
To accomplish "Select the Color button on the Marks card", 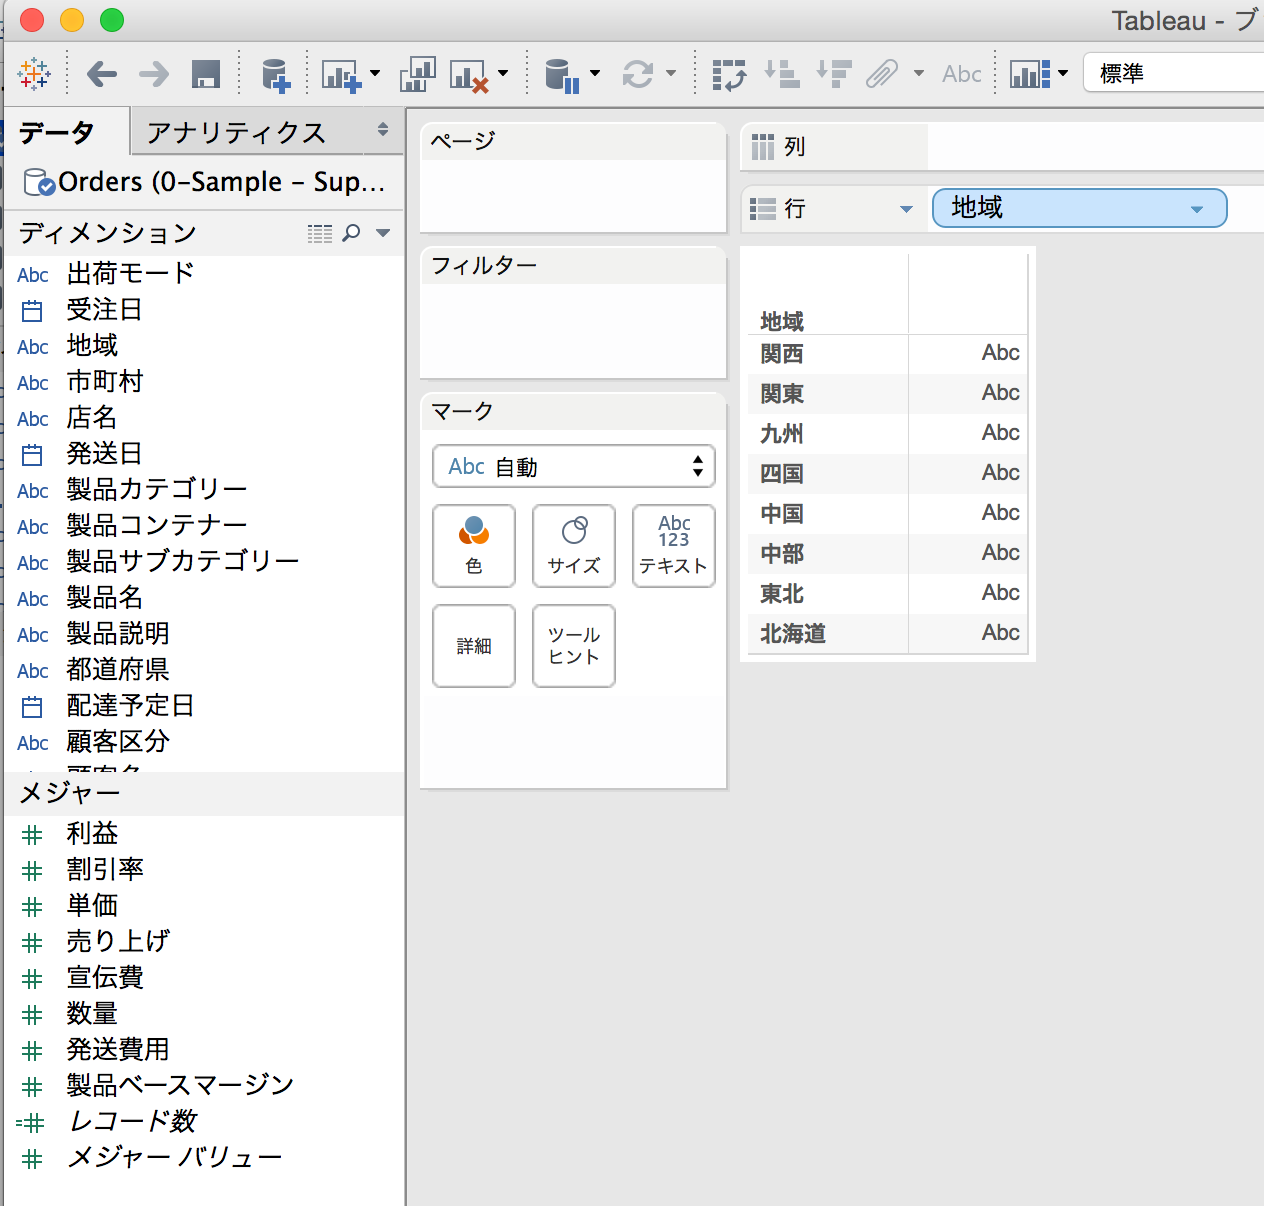I will 473,546.
